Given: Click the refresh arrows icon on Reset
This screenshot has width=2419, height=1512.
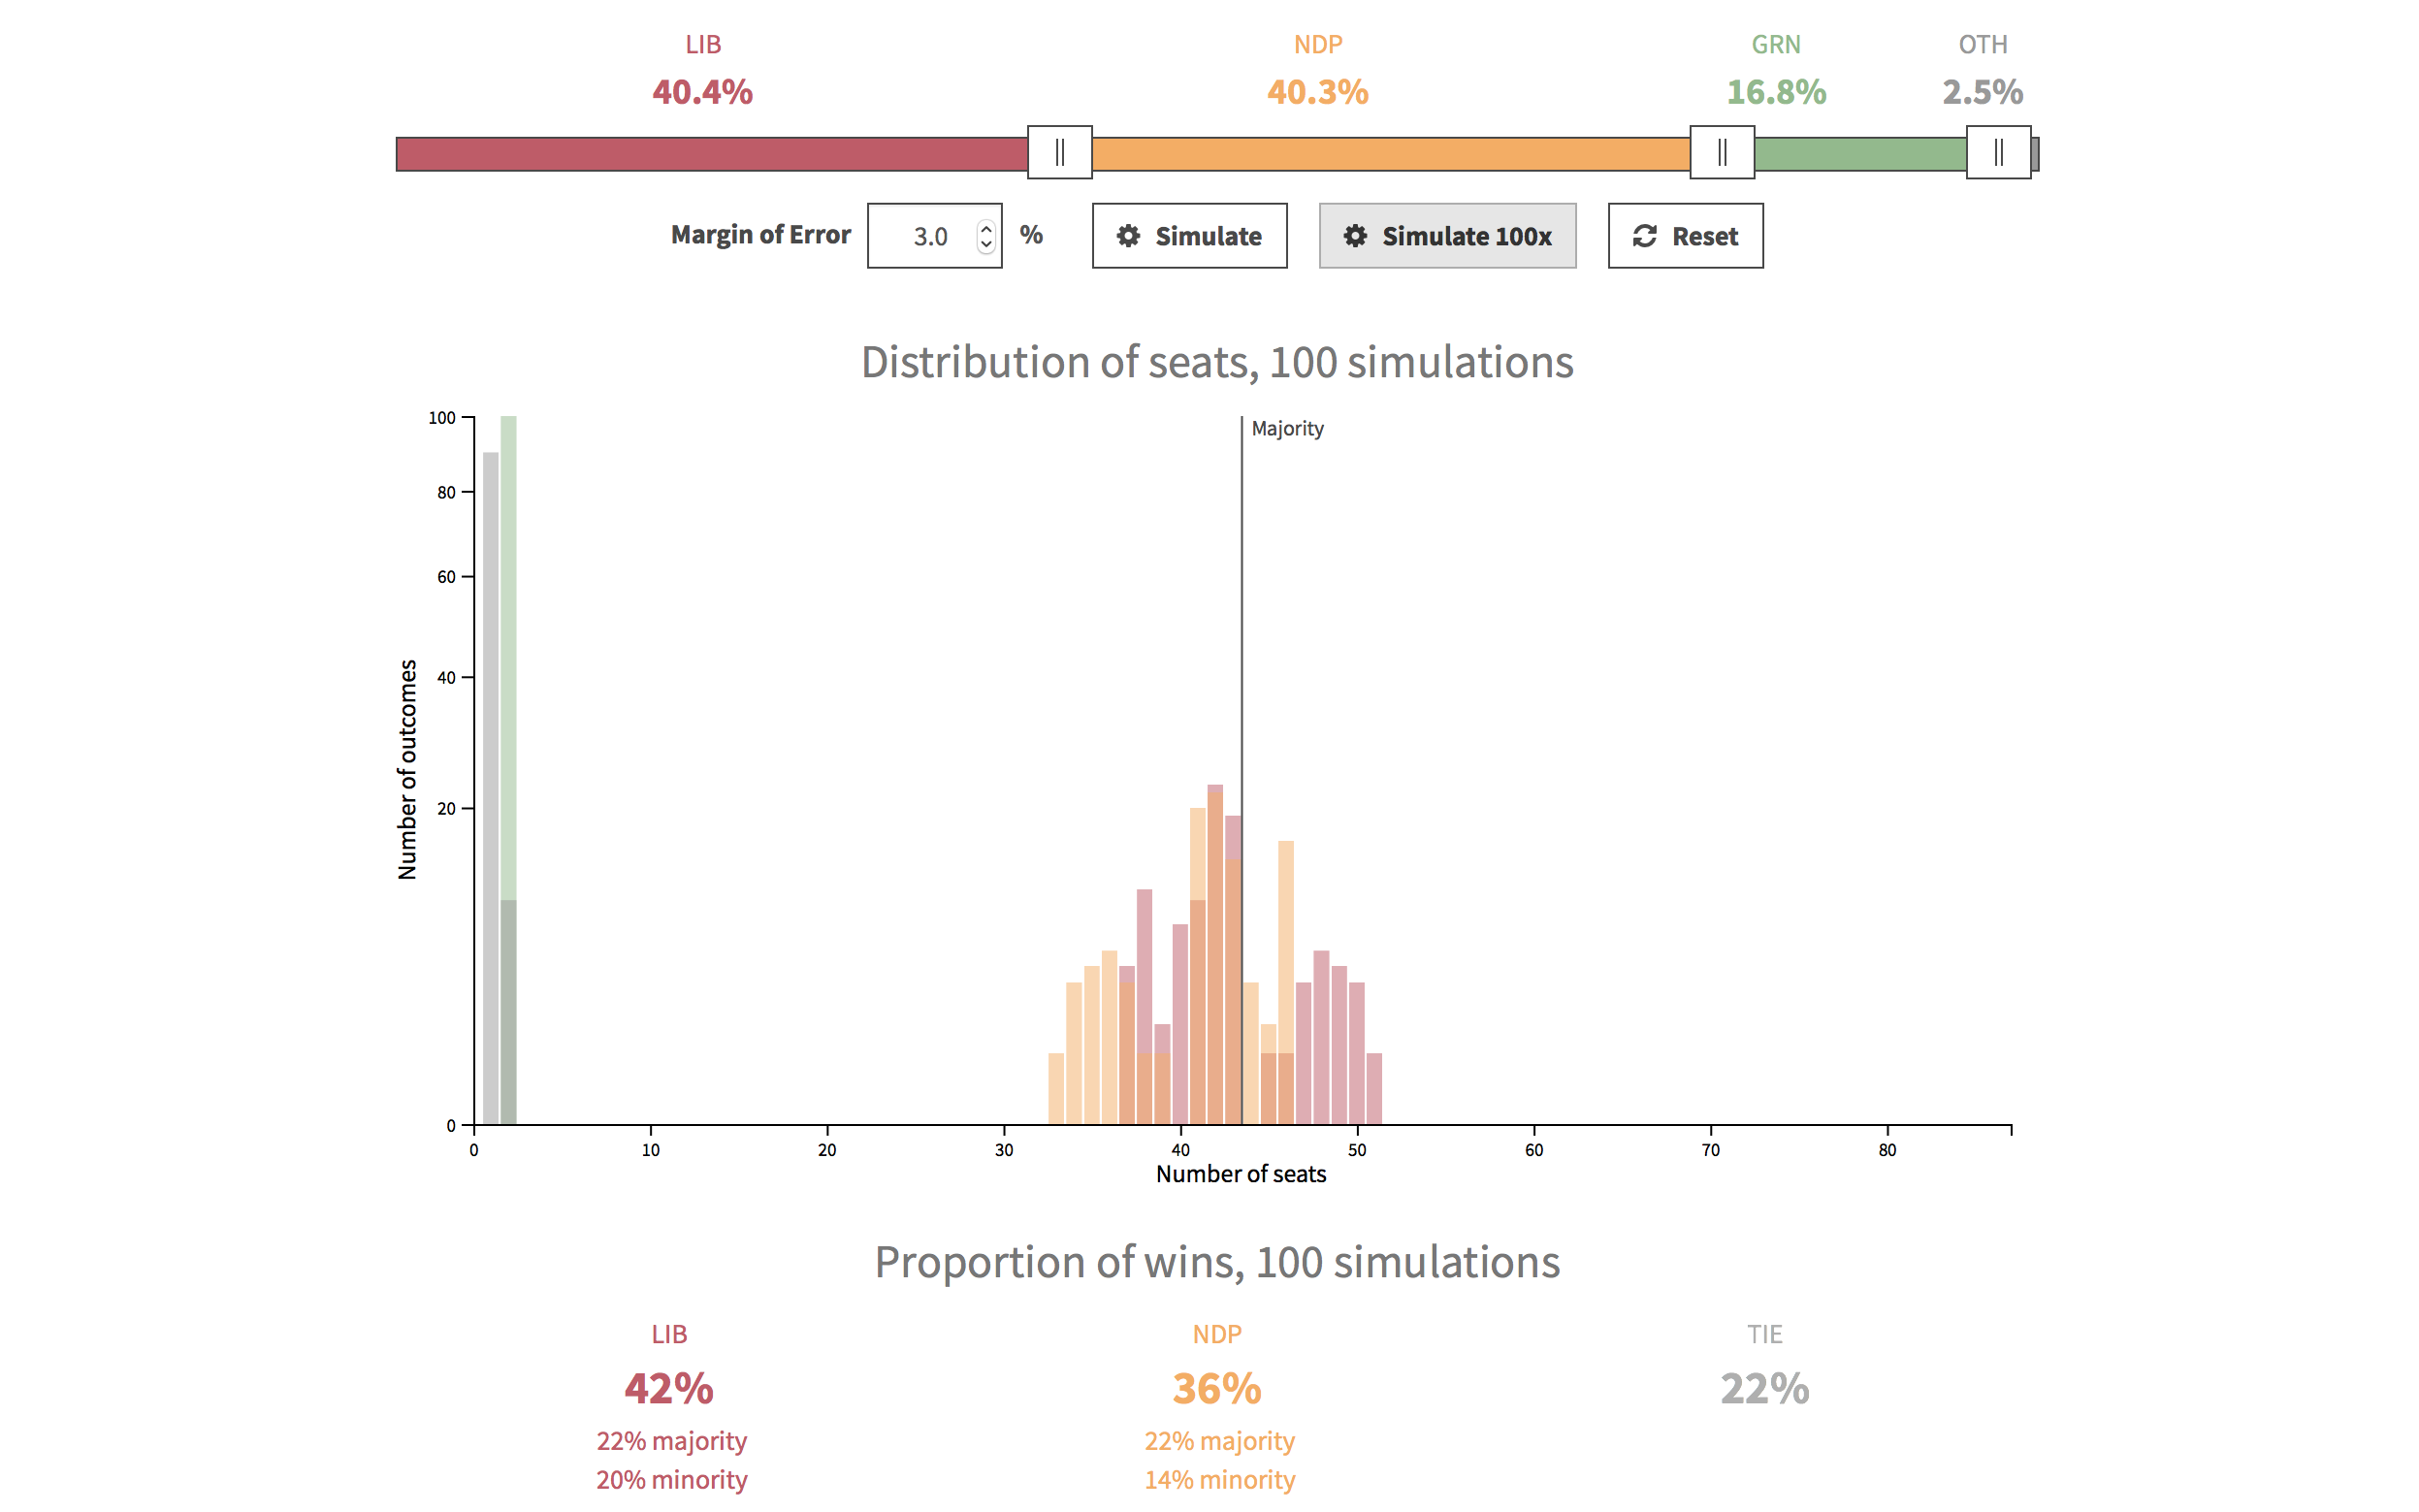Looking at the screenshot, I should pos(1644,236).
